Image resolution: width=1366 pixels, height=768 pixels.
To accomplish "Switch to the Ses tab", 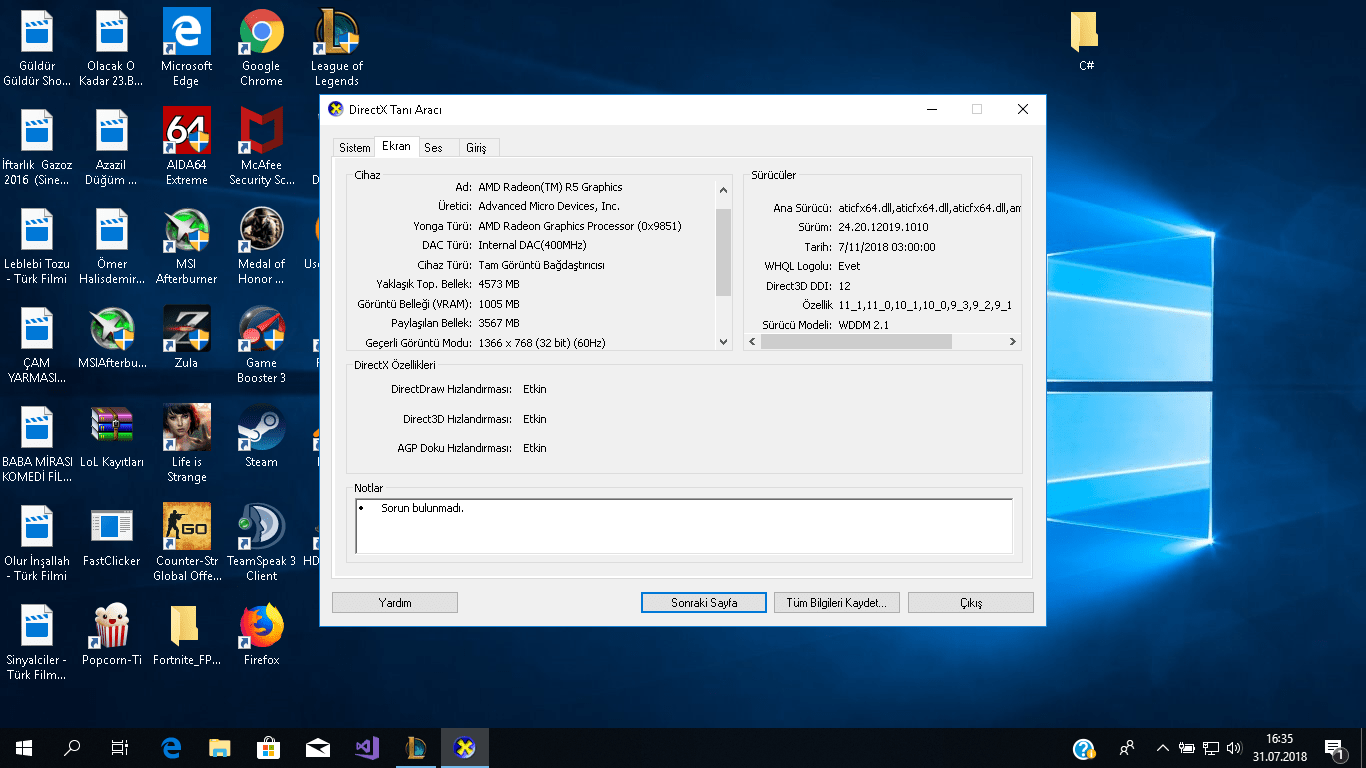I will point(433,148).
